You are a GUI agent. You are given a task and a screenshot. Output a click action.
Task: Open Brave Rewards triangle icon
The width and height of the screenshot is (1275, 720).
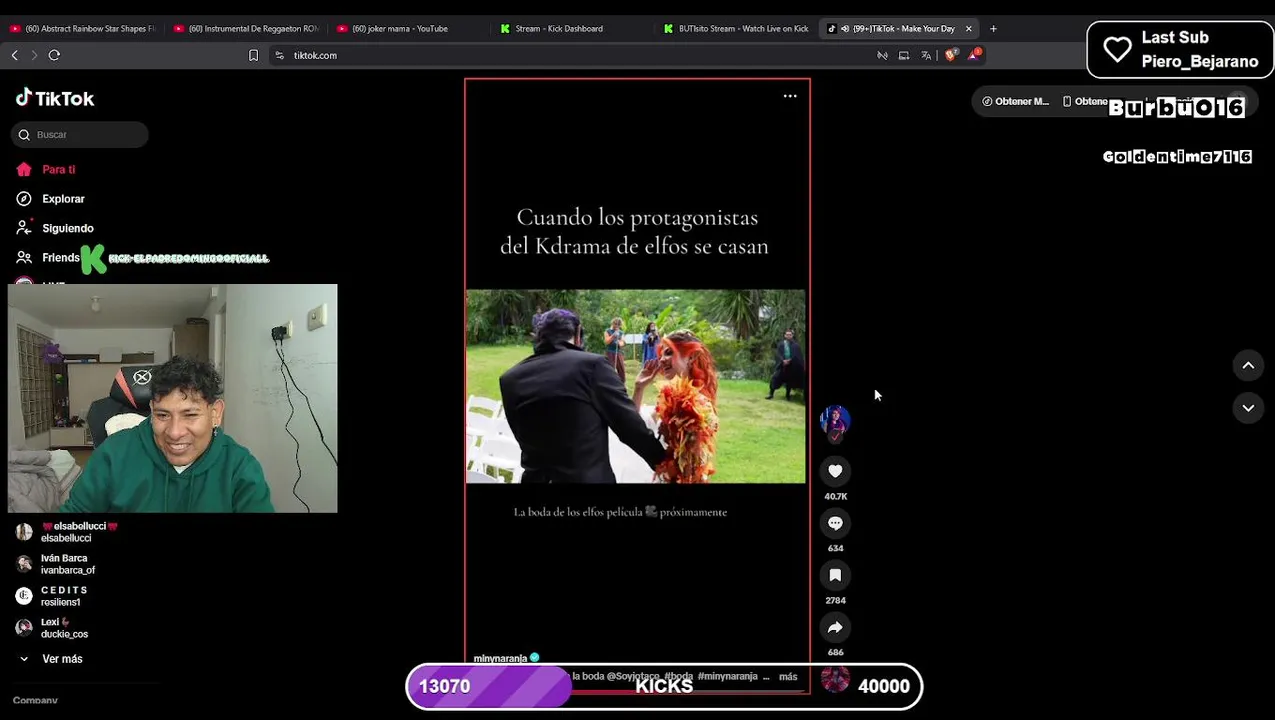click(974, 54)
